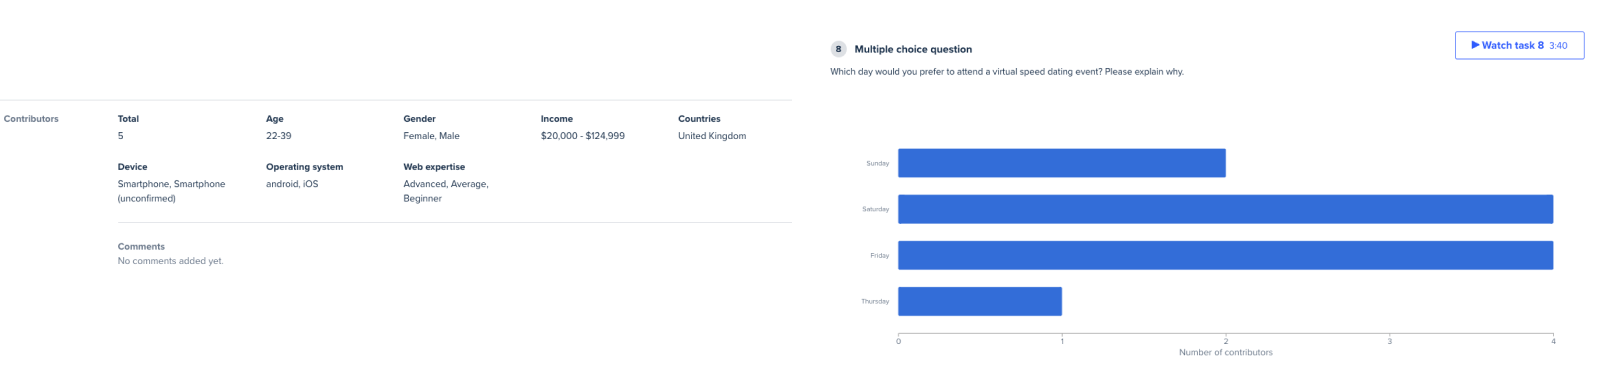Screen dimensions: 1600x390
Task: Select the Saturday bar in chart
Action: pos(1225,209)
